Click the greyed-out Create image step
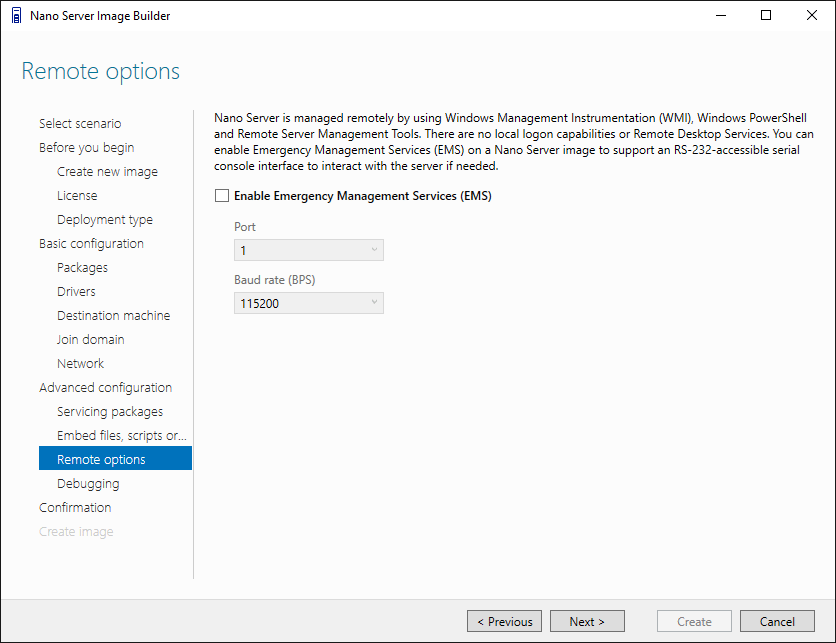The width and height of the screenshot is (836, 643). point(76,532)
